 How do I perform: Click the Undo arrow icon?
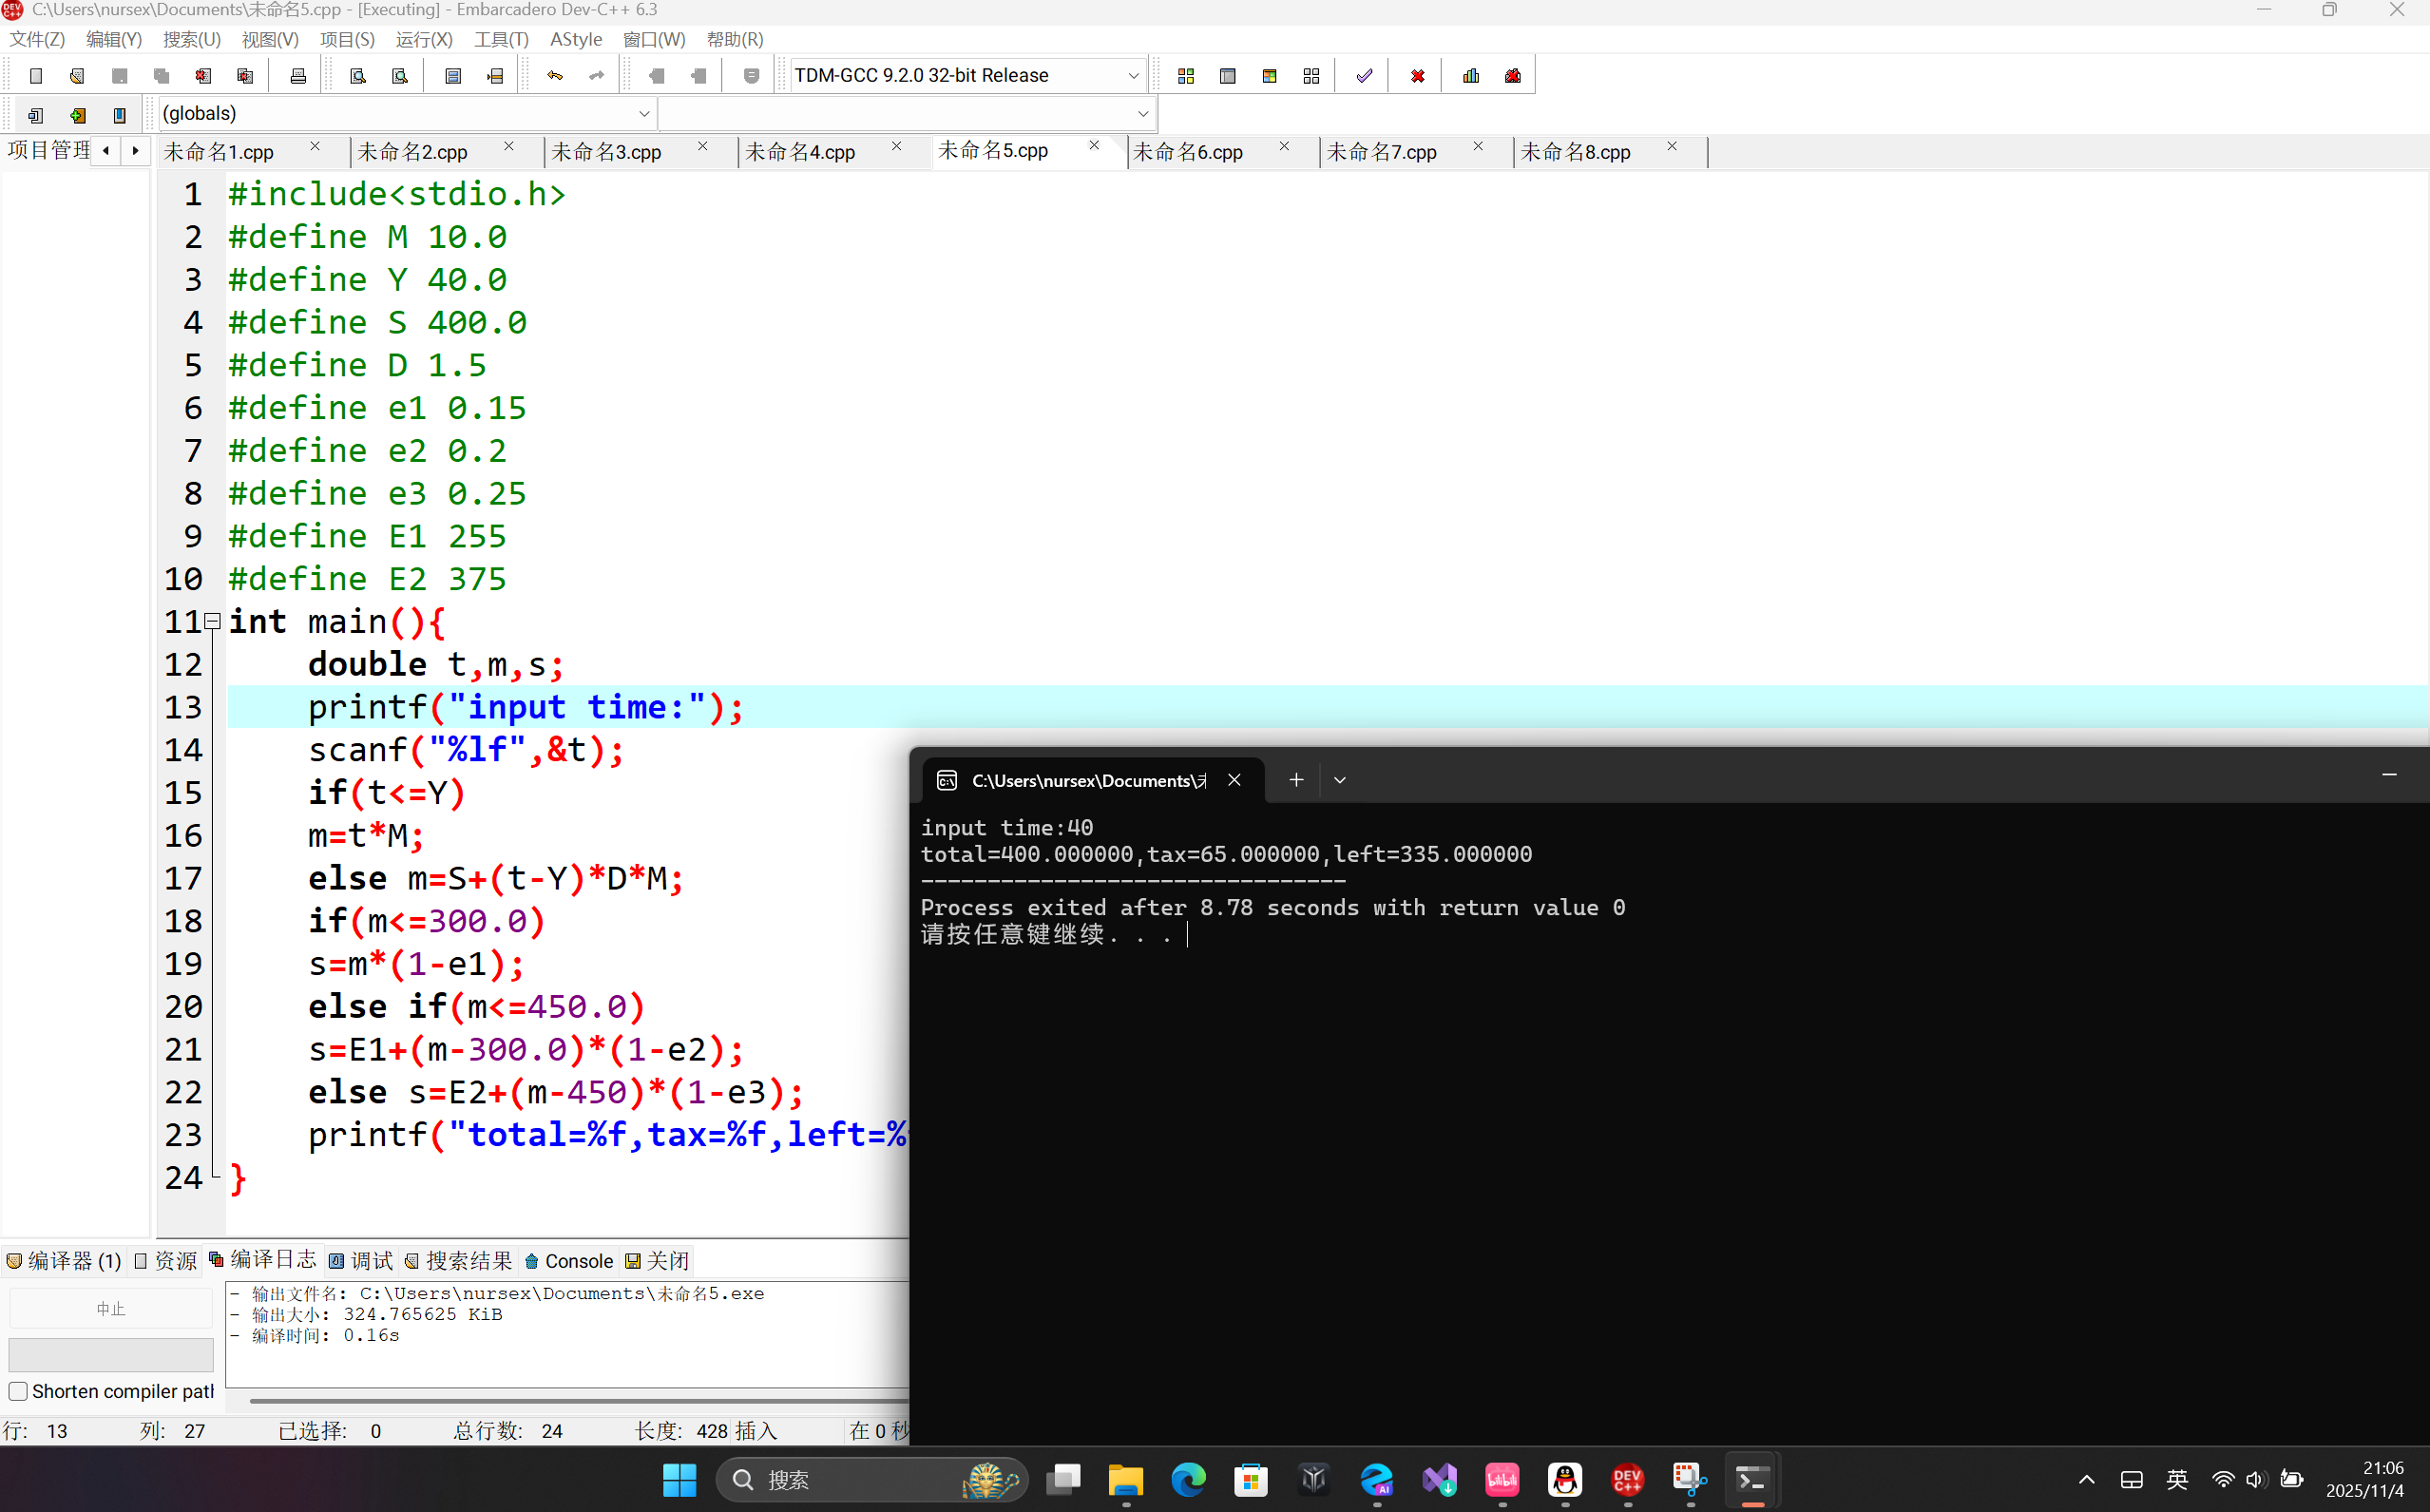click(x=555, y=76)
